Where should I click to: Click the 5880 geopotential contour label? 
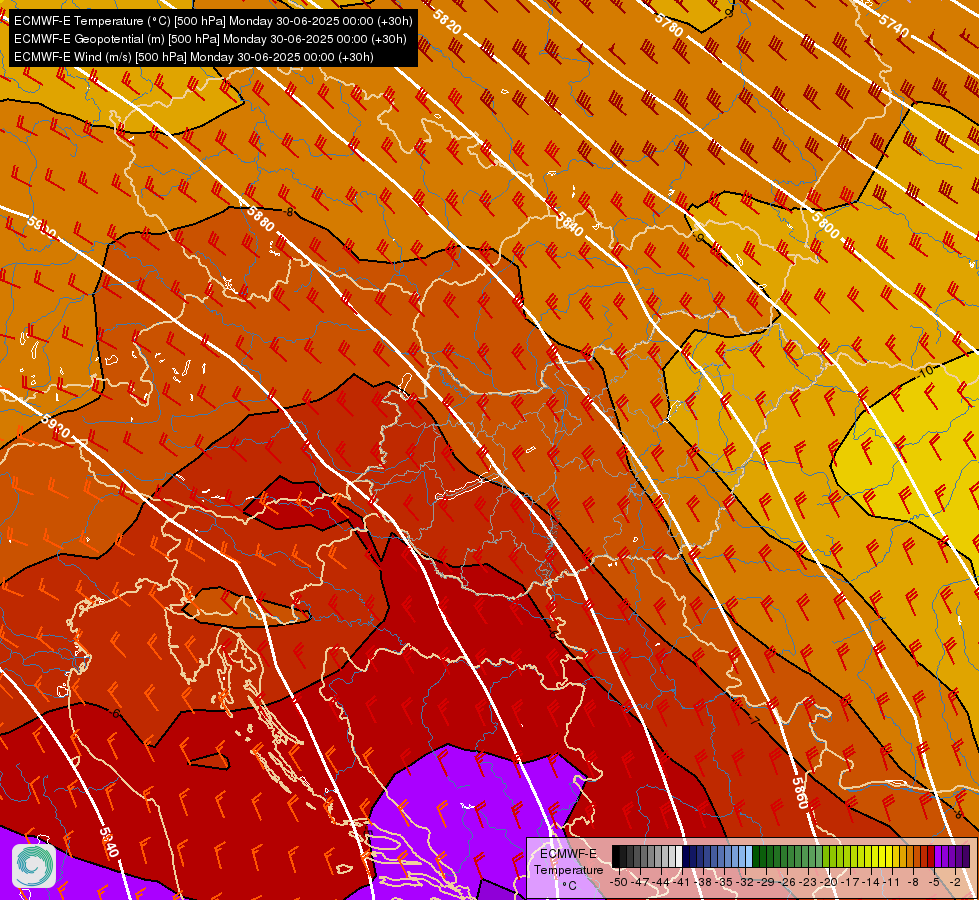click(x=260, y=219)
